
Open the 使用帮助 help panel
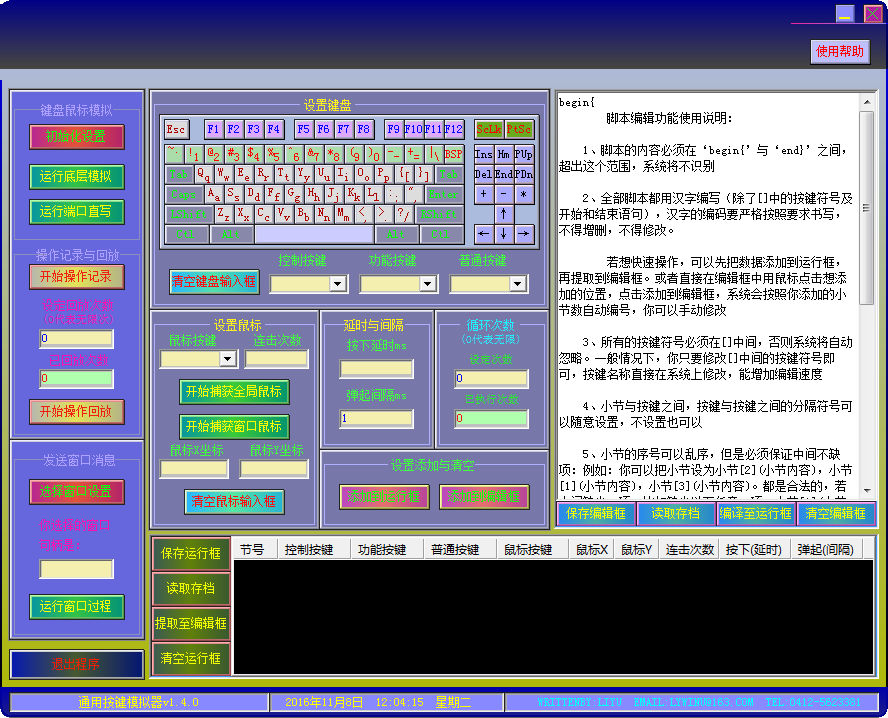[x=839, y=51]
